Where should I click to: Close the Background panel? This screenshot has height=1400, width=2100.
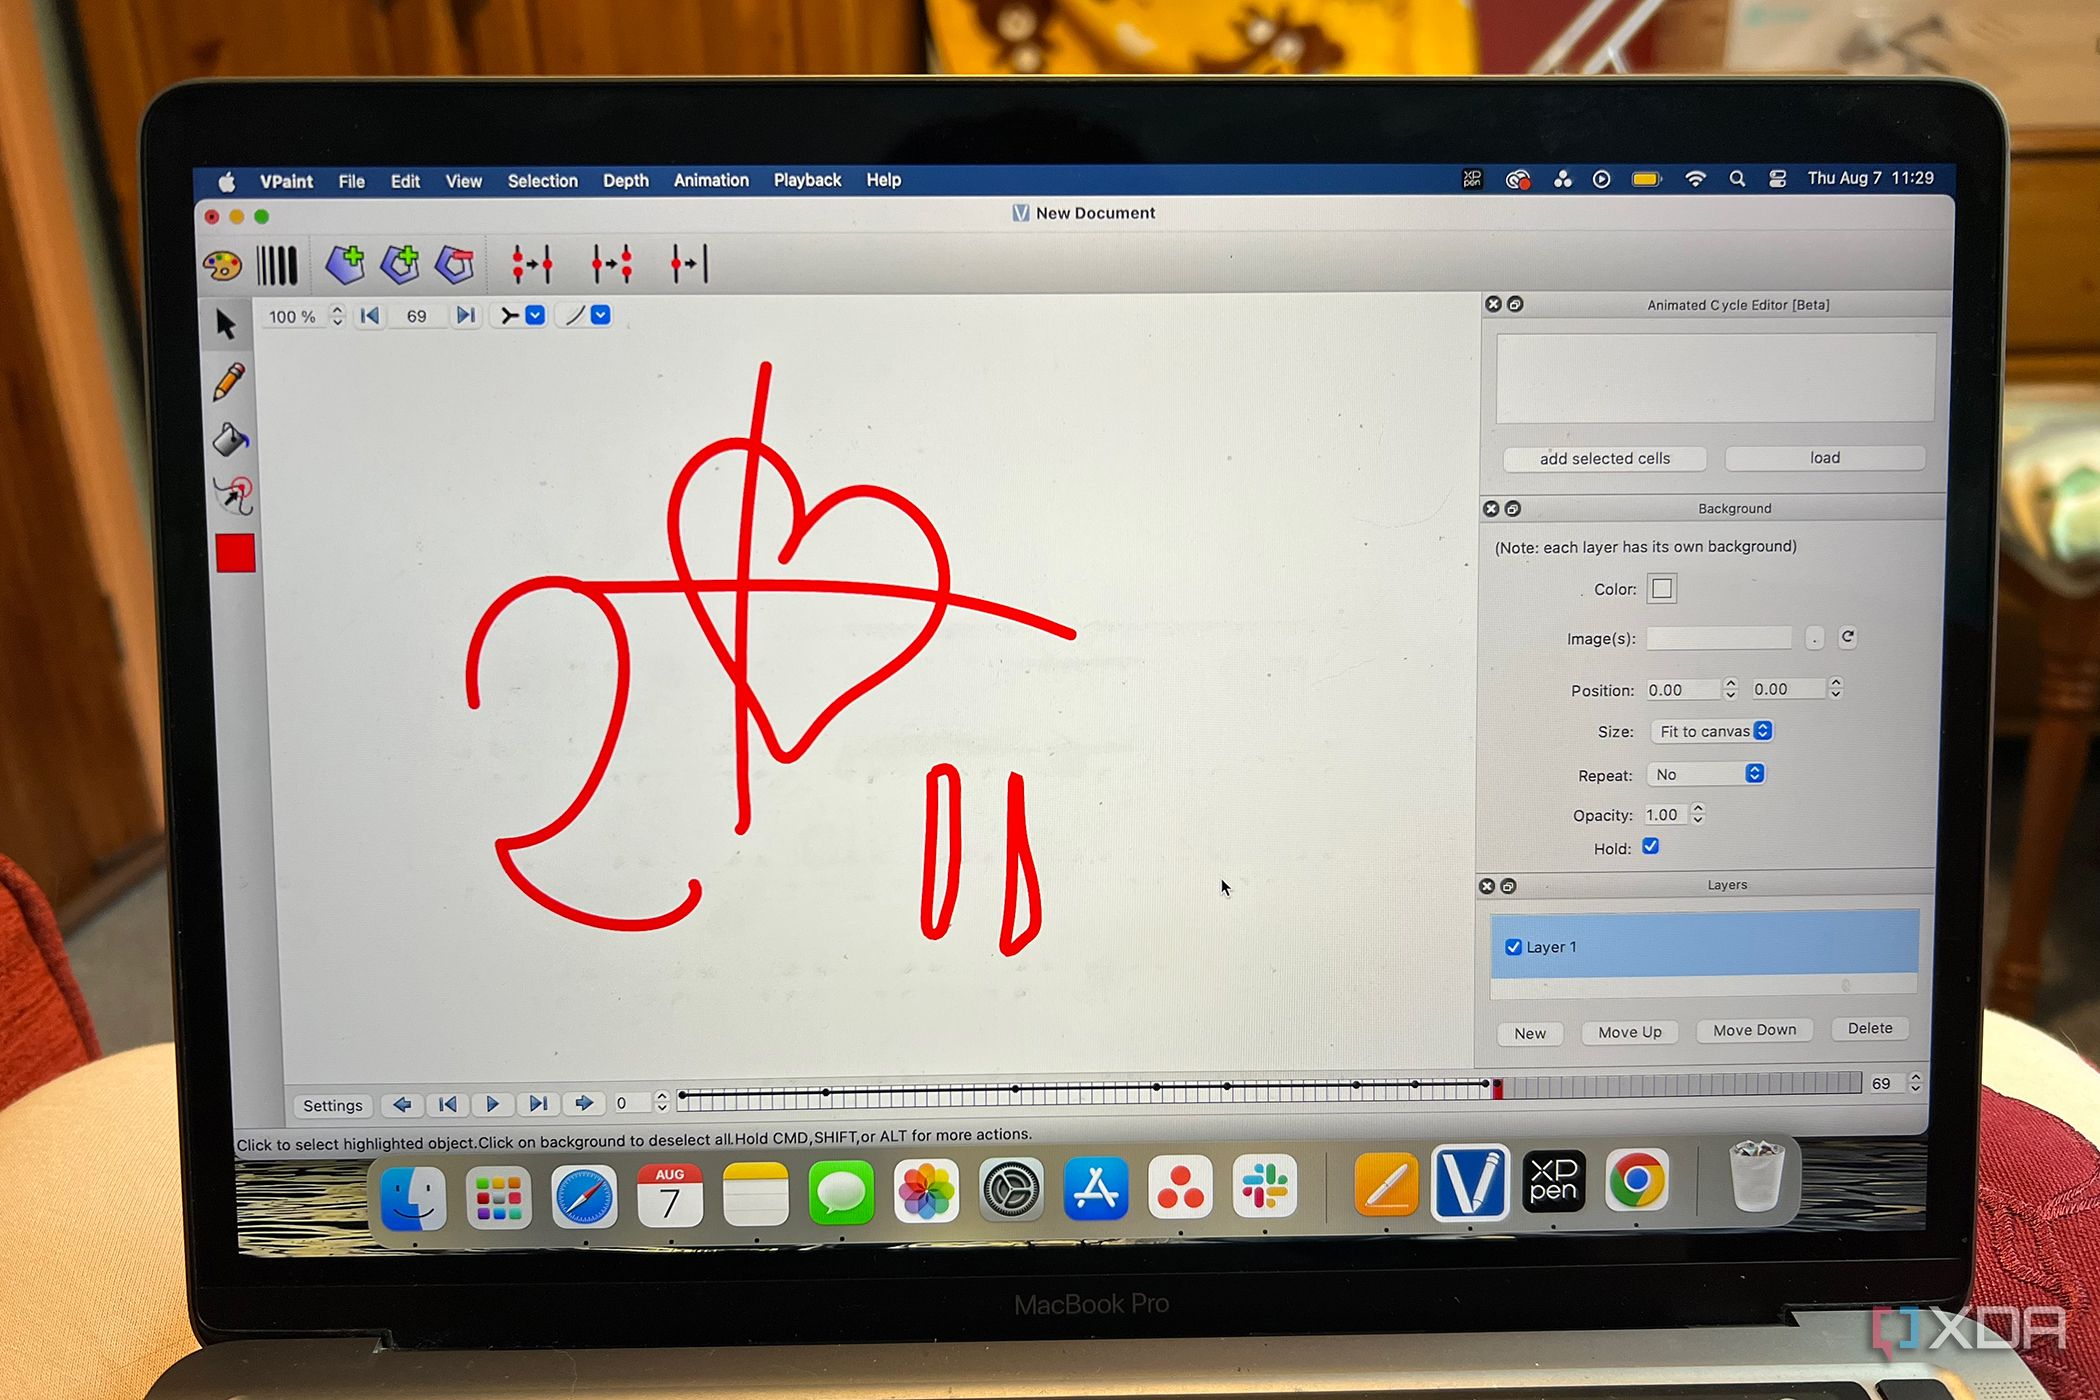pos(1491,509)
